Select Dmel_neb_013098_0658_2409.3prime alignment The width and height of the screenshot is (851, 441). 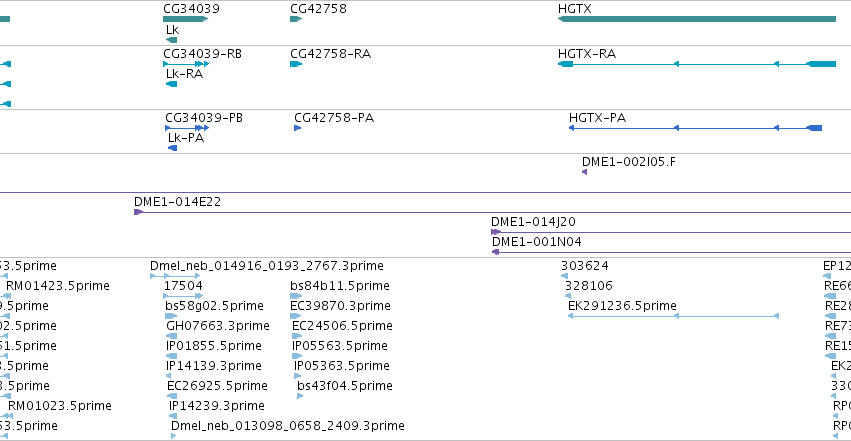point(288,426)
